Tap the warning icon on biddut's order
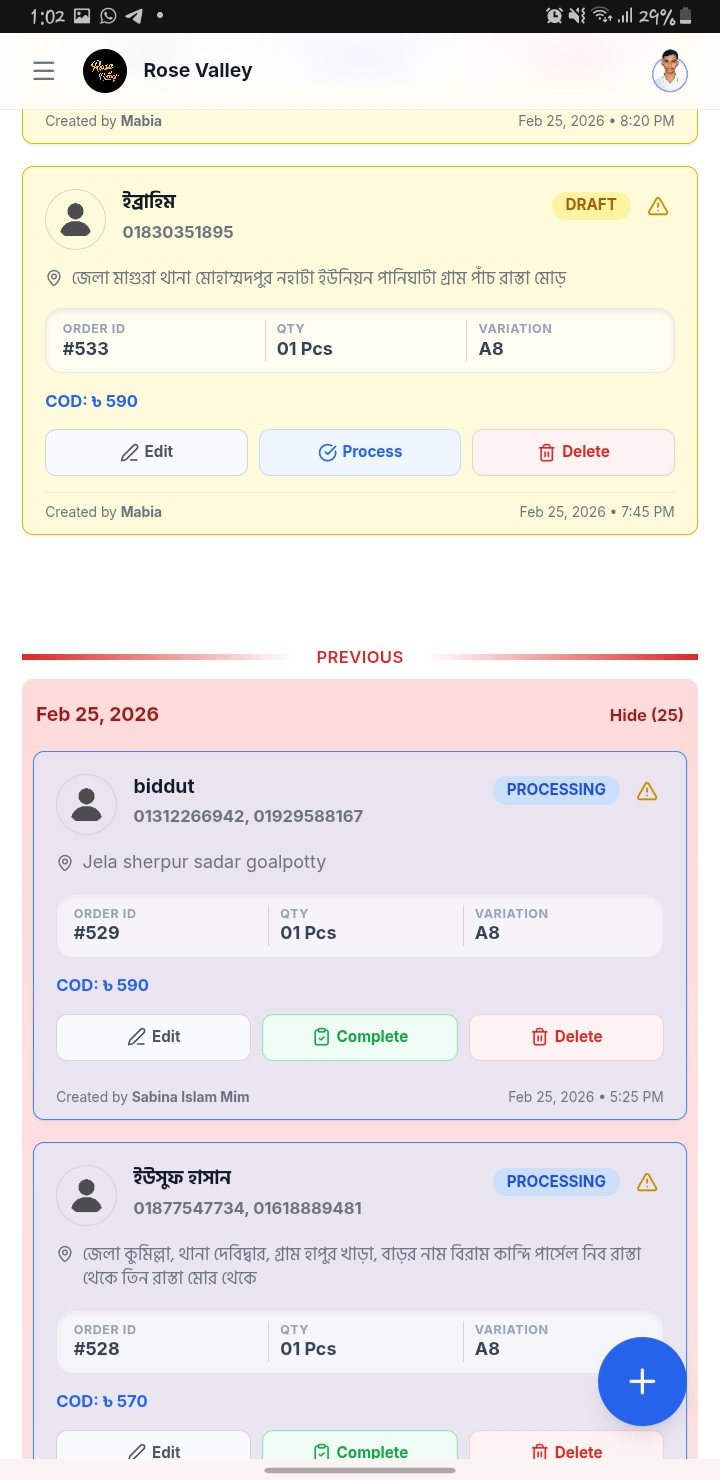Viewport: 720px width, 1480px height. 647,791
